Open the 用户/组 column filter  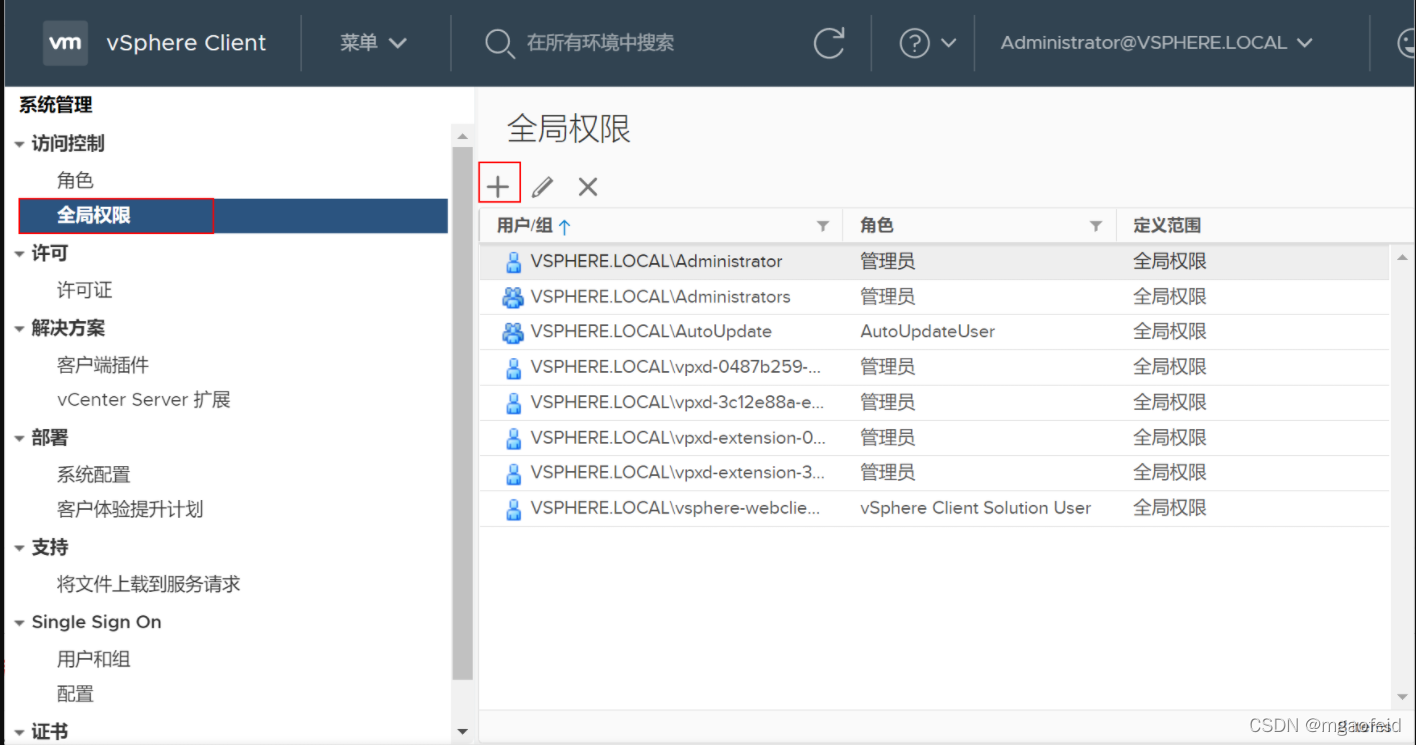[x=823, y=226]
